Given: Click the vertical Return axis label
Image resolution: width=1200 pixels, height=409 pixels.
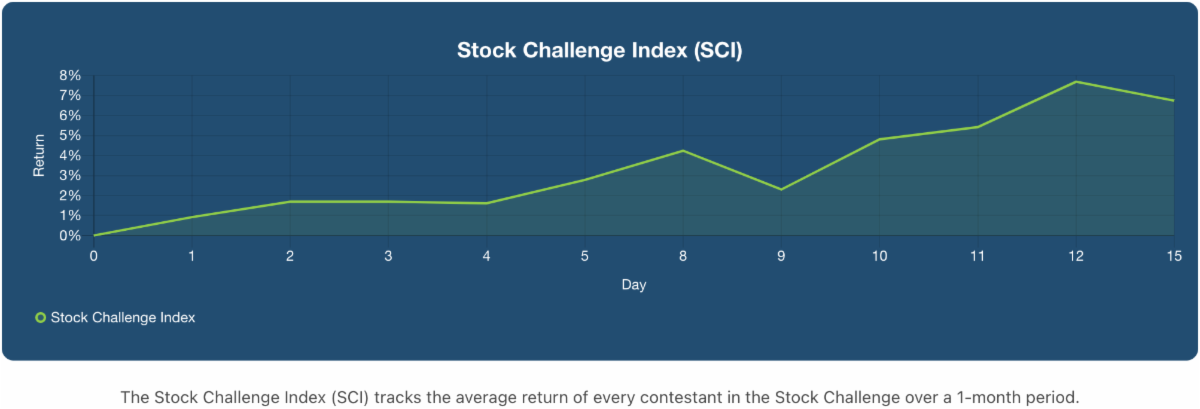Looking at the screenshot, I should click(40, 156).
